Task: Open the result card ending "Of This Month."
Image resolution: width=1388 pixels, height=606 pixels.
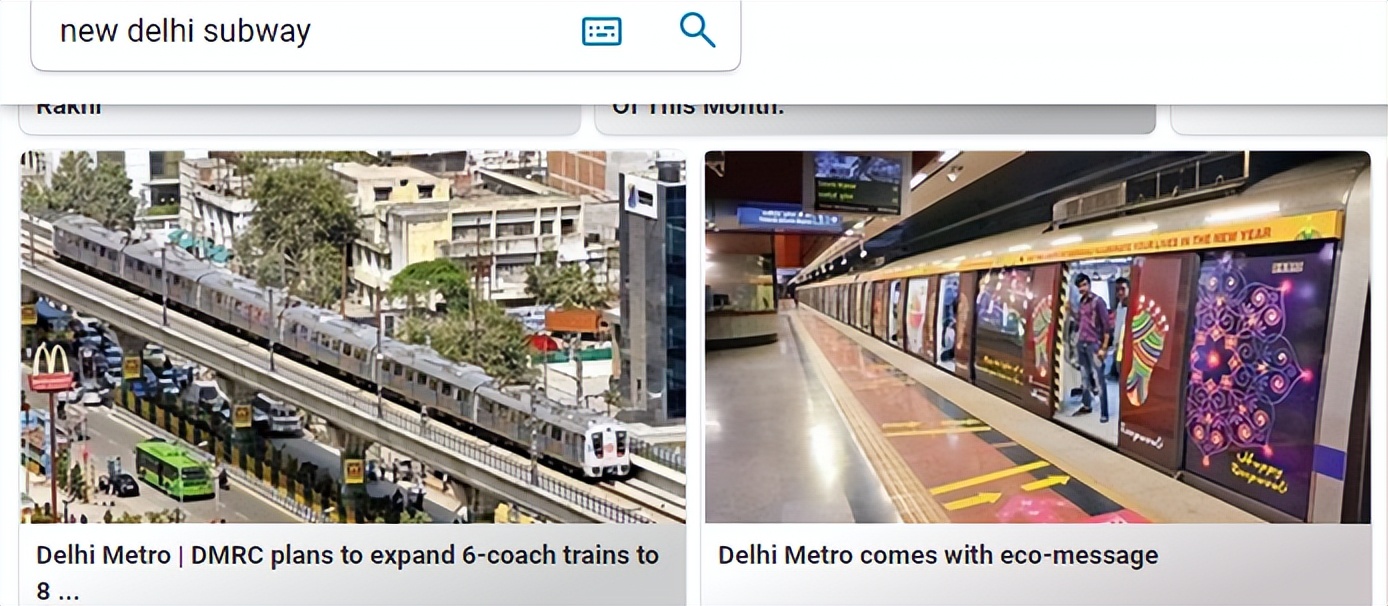Action: pos(875,117)
